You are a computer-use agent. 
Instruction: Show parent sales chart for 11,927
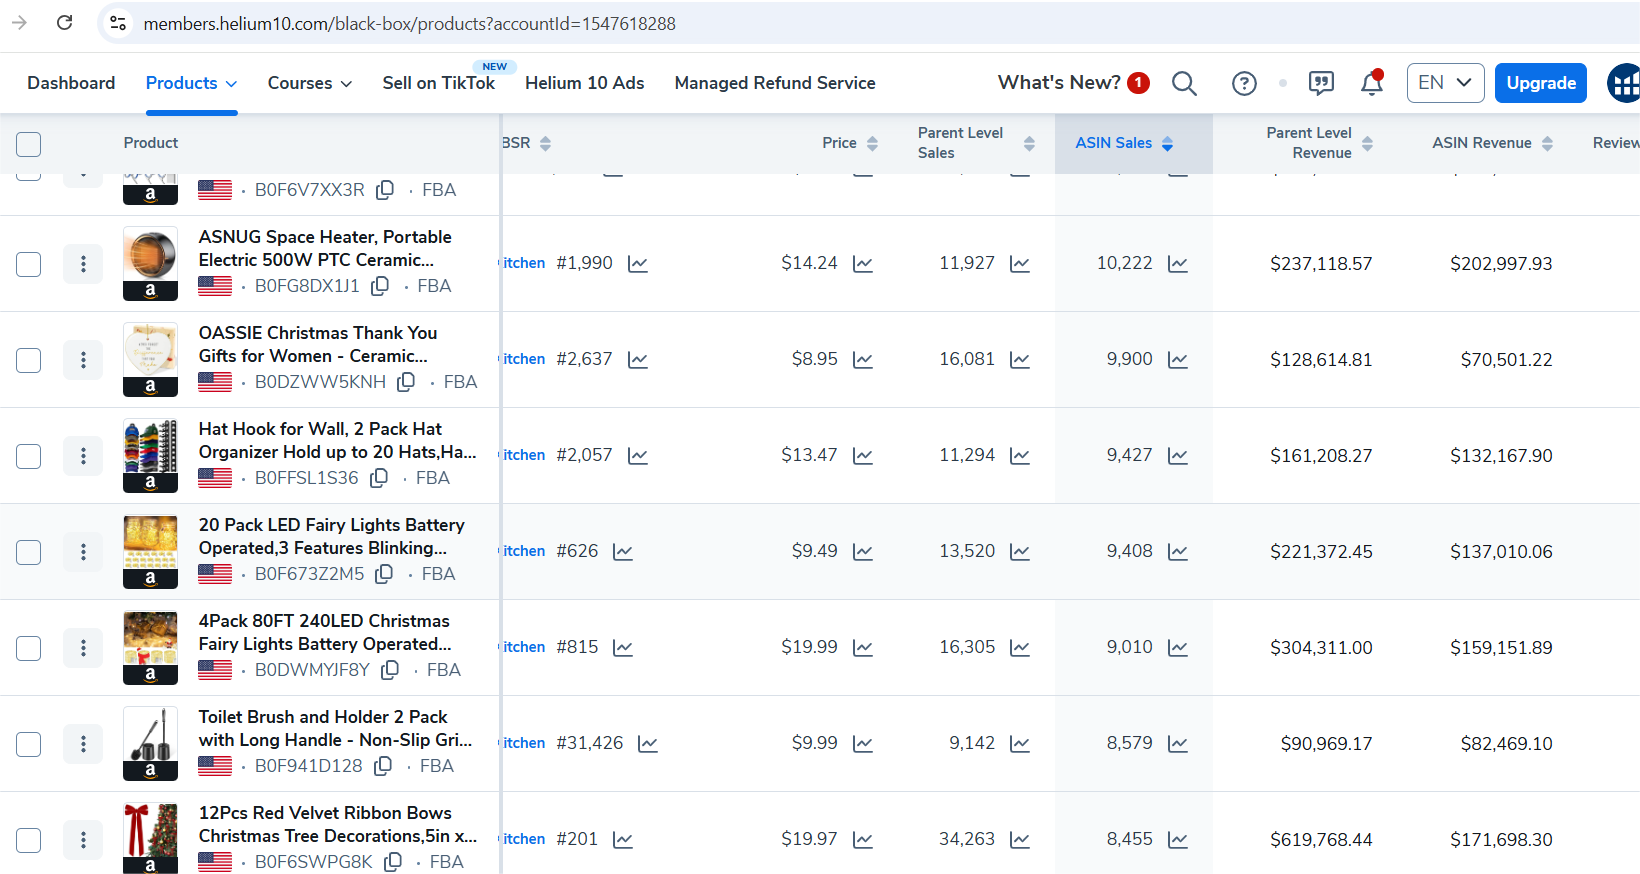pyautogui.click(x=1020, y=264)
